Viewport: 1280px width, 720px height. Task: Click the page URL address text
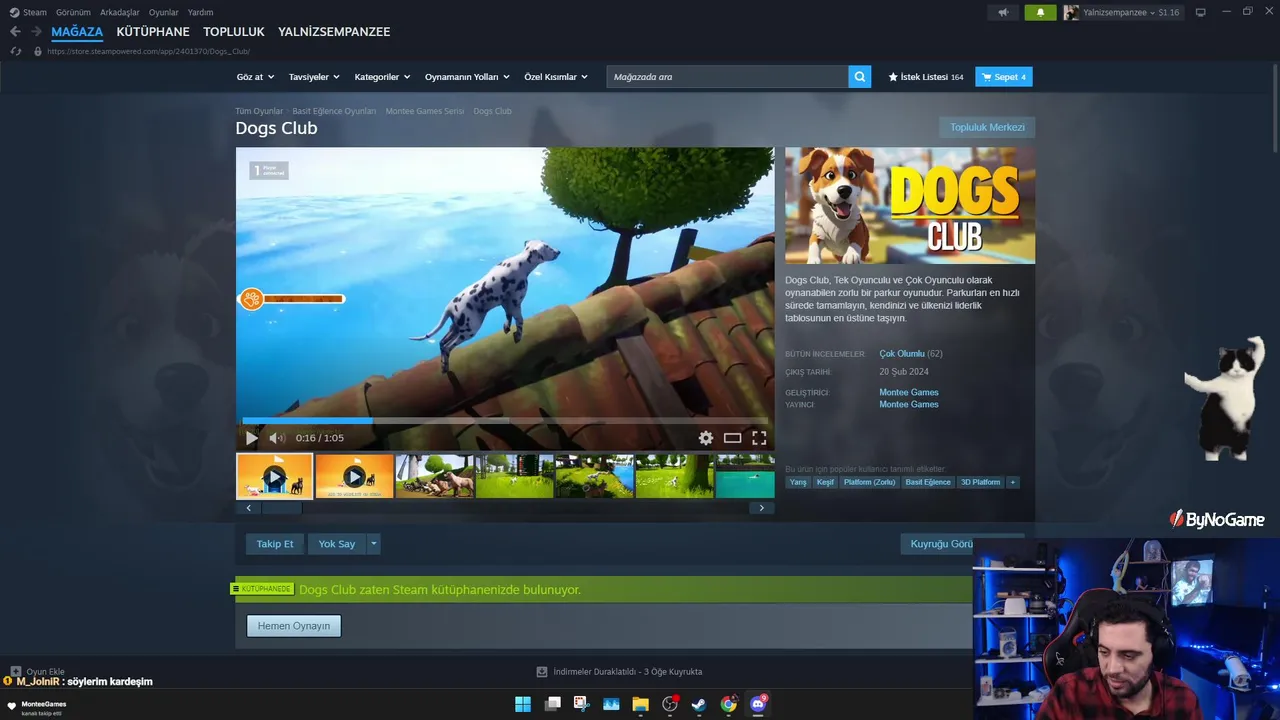coord(148,51)
